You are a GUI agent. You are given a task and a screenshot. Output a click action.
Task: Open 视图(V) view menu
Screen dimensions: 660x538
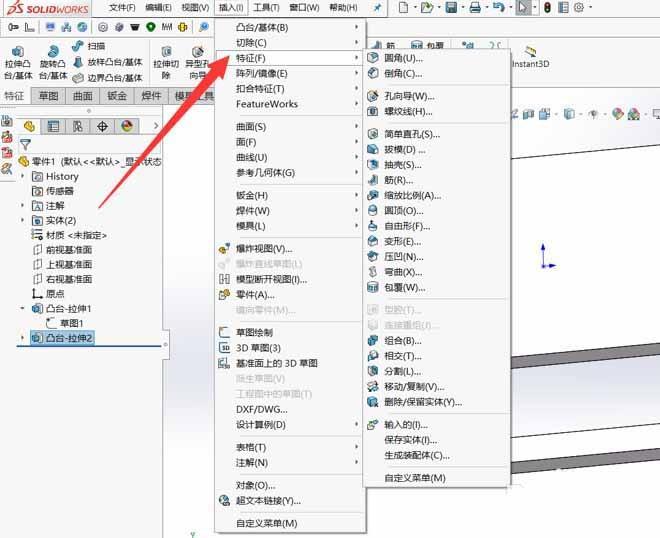pyautogui.click(x=195, y=8)
